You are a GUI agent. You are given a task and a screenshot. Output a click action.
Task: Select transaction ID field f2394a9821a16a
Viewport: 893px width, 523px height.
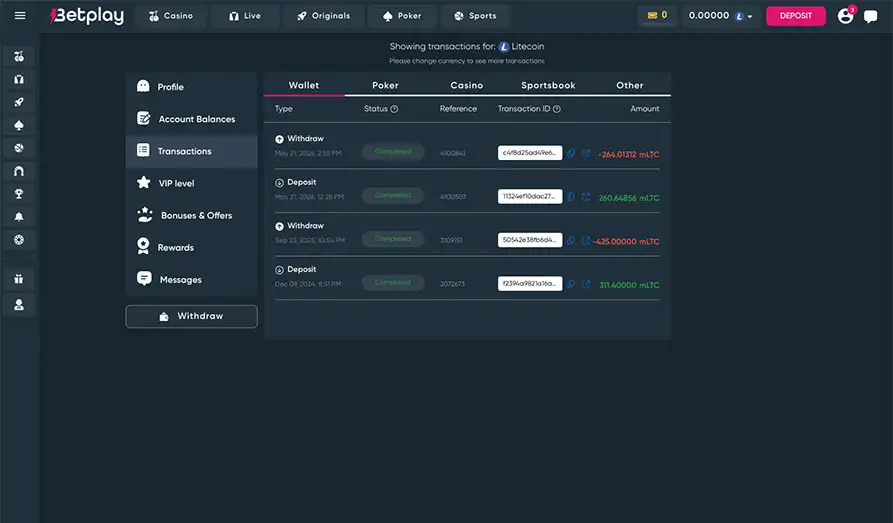pos(530,284)
